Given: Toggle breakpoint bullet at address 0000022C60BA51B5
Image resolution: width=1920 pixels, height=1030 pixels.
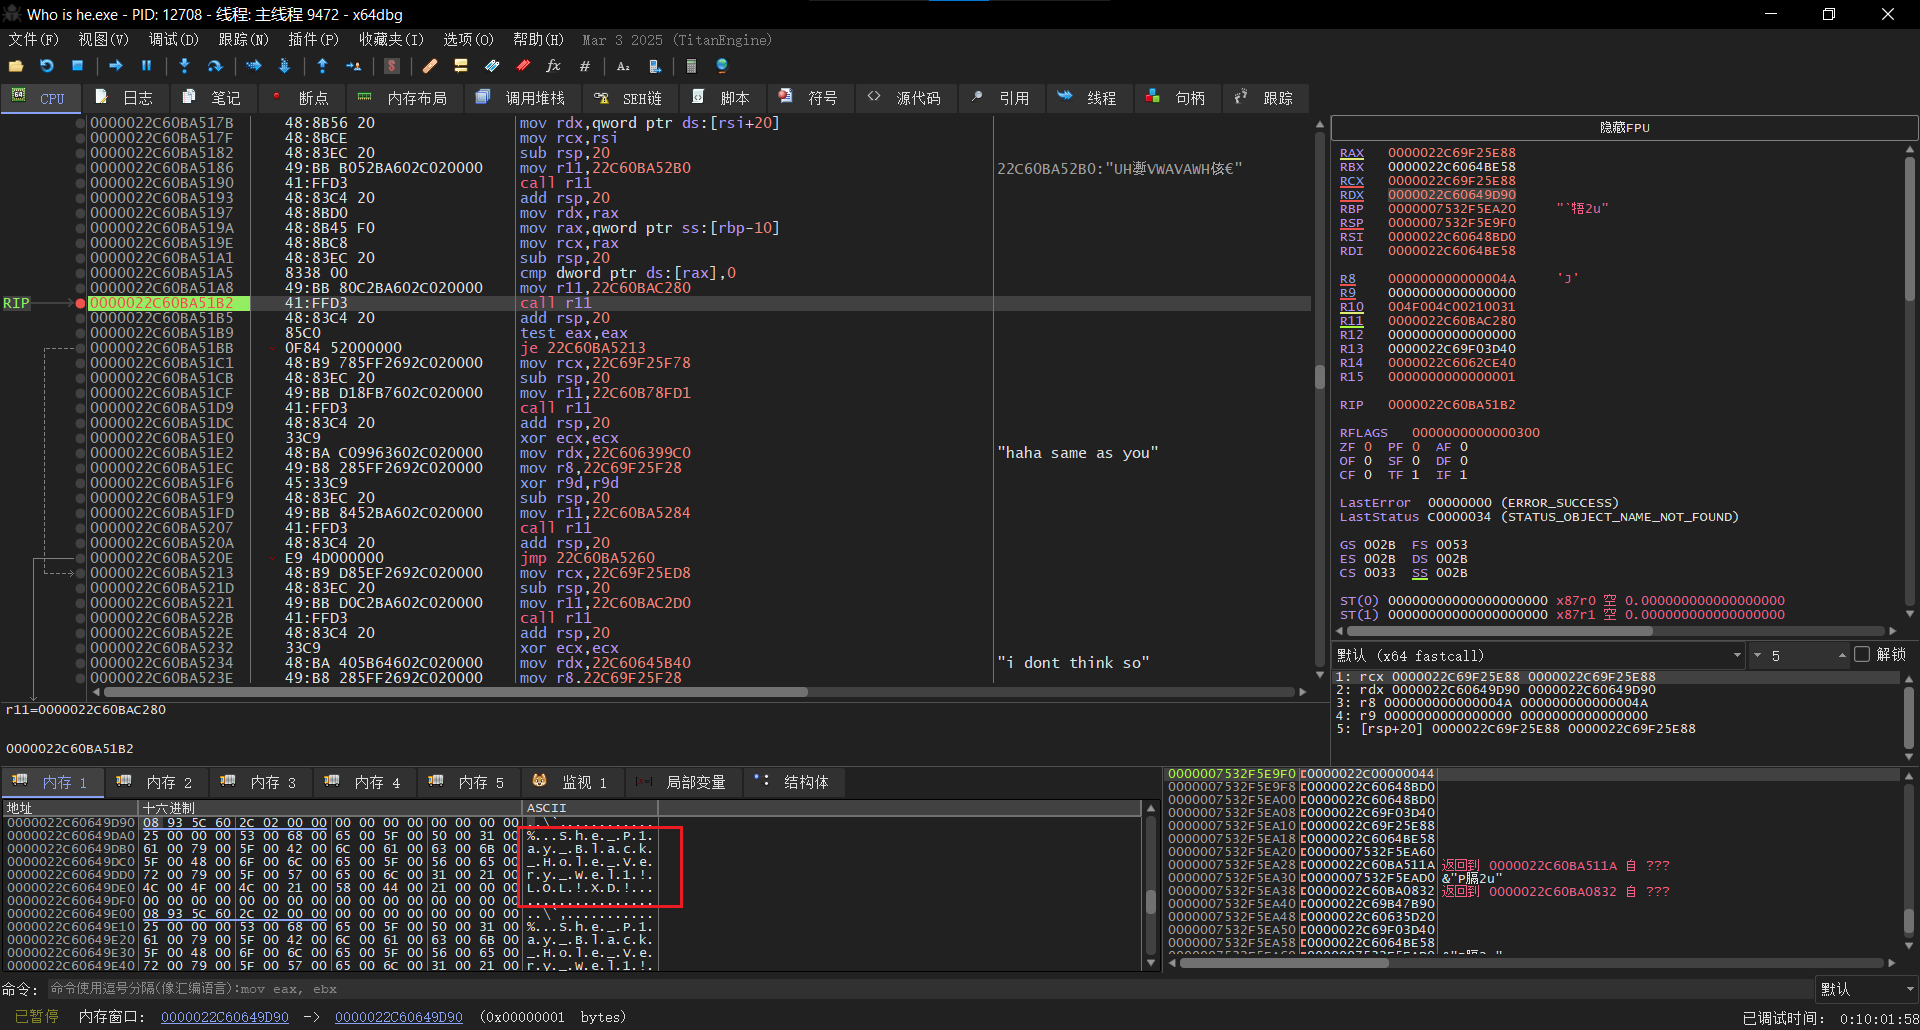Looking at the screenshot, I should (x=80, y=318).
